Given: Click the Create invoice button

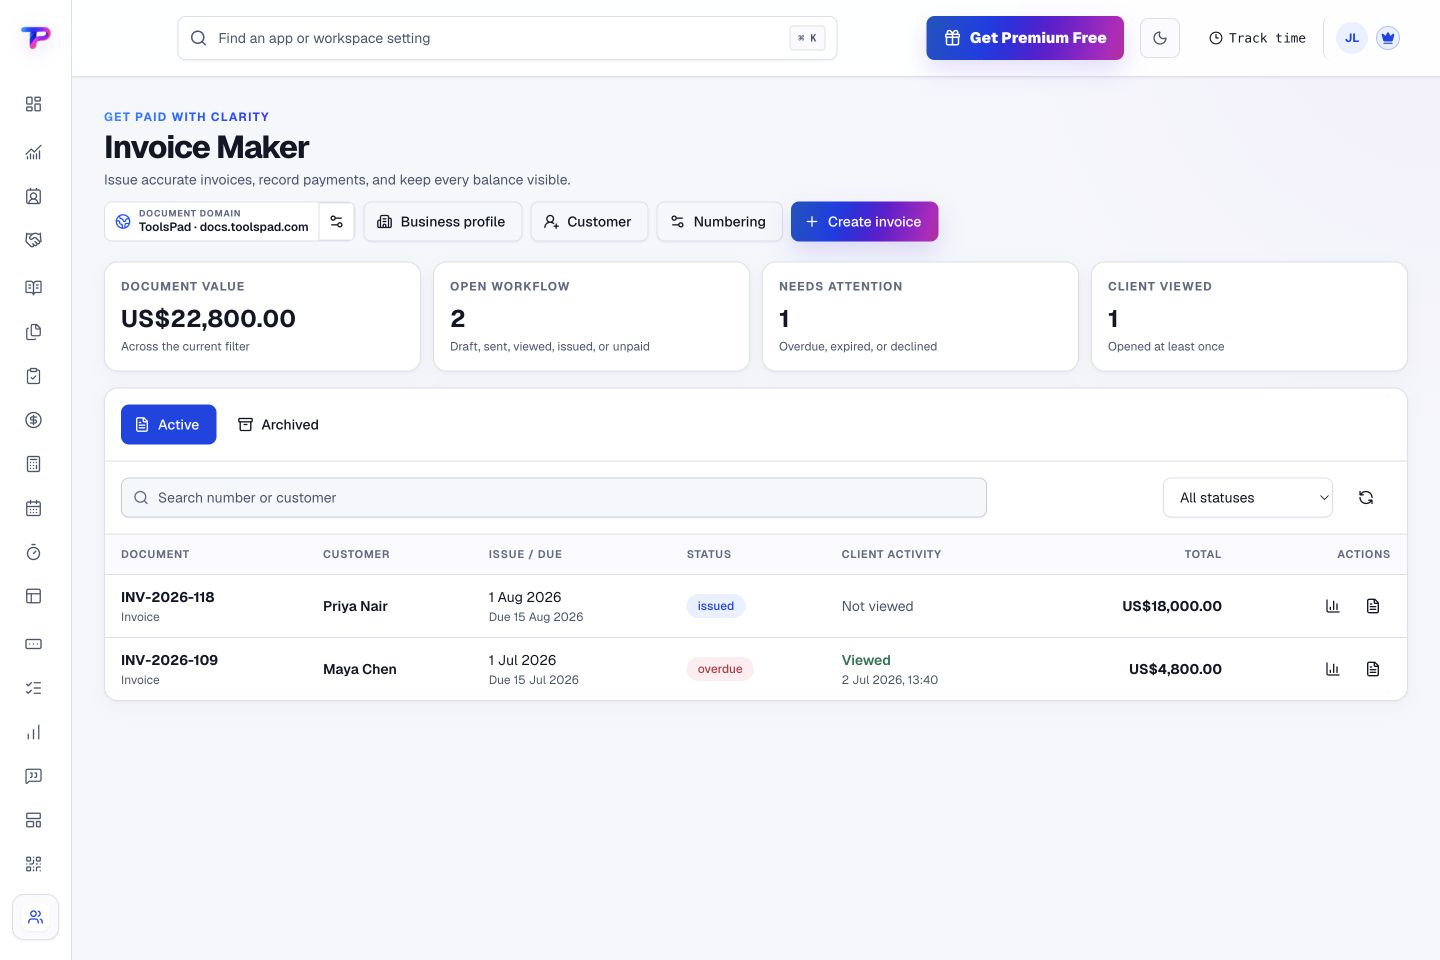Looking at the screenshot, I should 864,222.
